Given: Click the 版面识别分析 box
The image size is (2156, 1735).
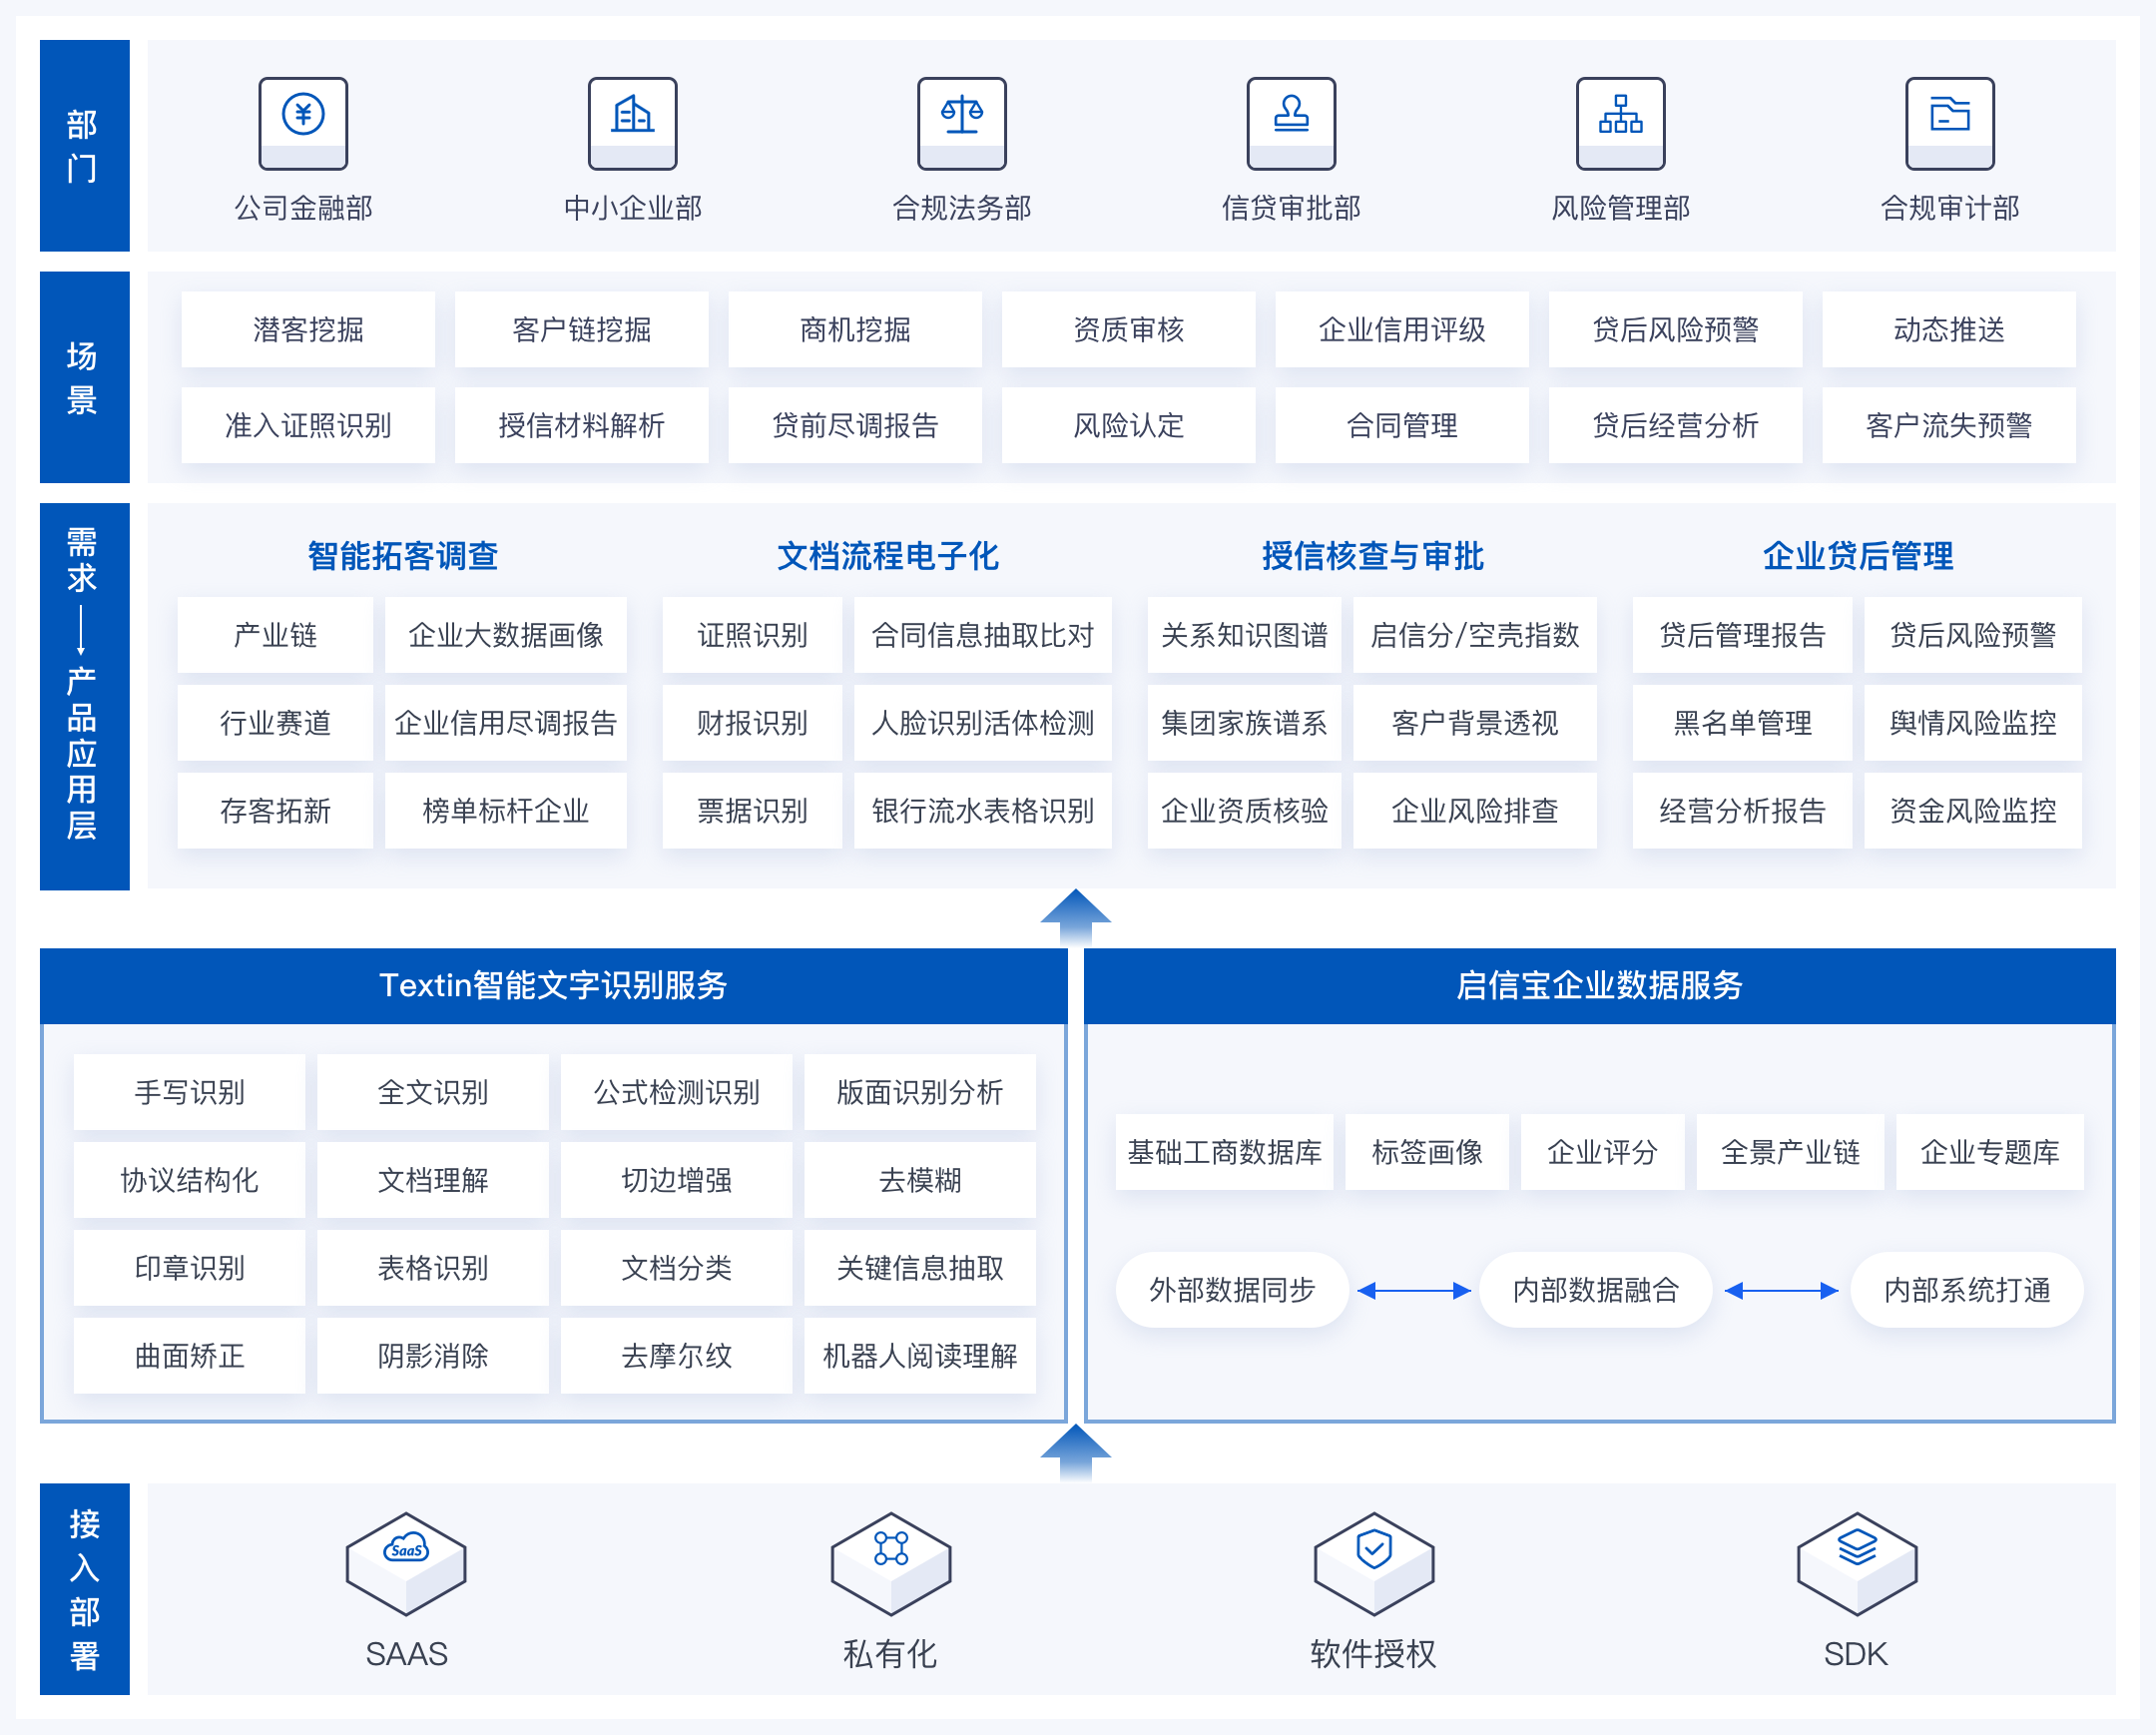Looking at the screenshot, I should (920, 1092).
